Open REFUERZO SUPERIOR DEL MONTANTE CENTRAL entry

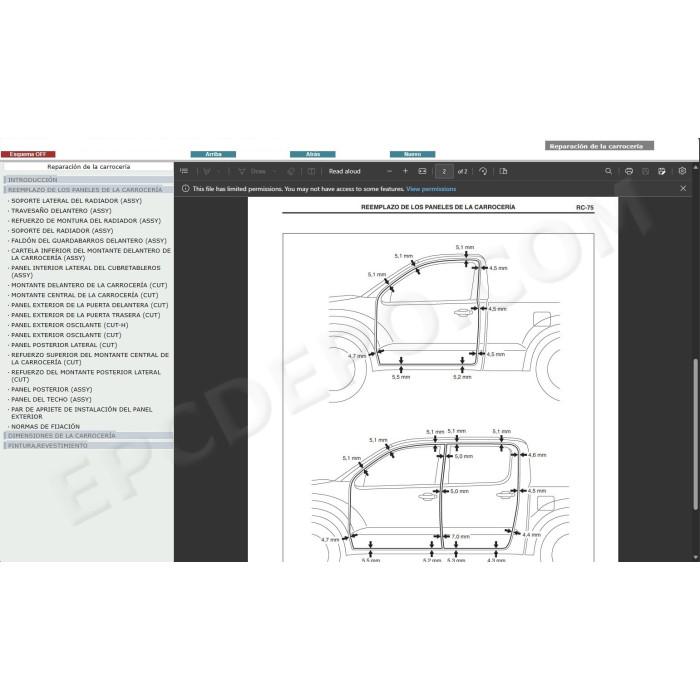(90, 358)
